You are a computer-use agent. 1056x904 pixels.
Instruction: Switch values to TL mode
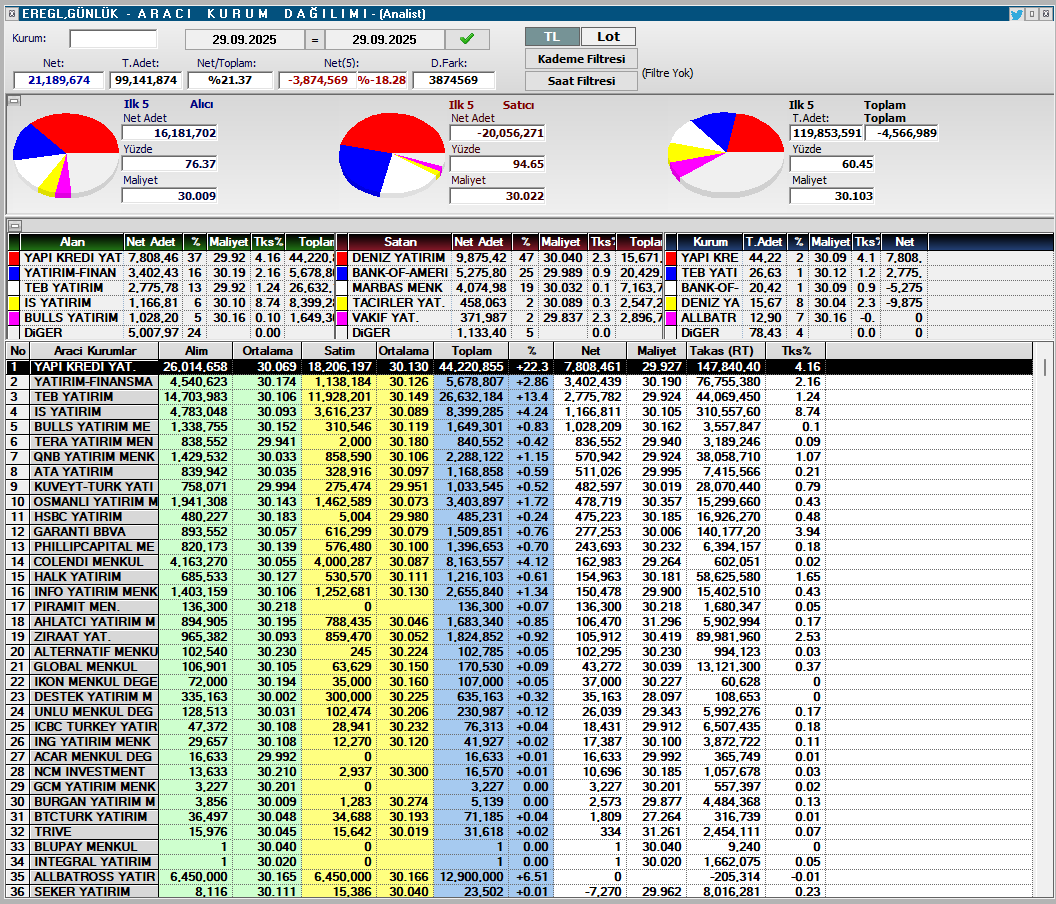click(552, 37)
